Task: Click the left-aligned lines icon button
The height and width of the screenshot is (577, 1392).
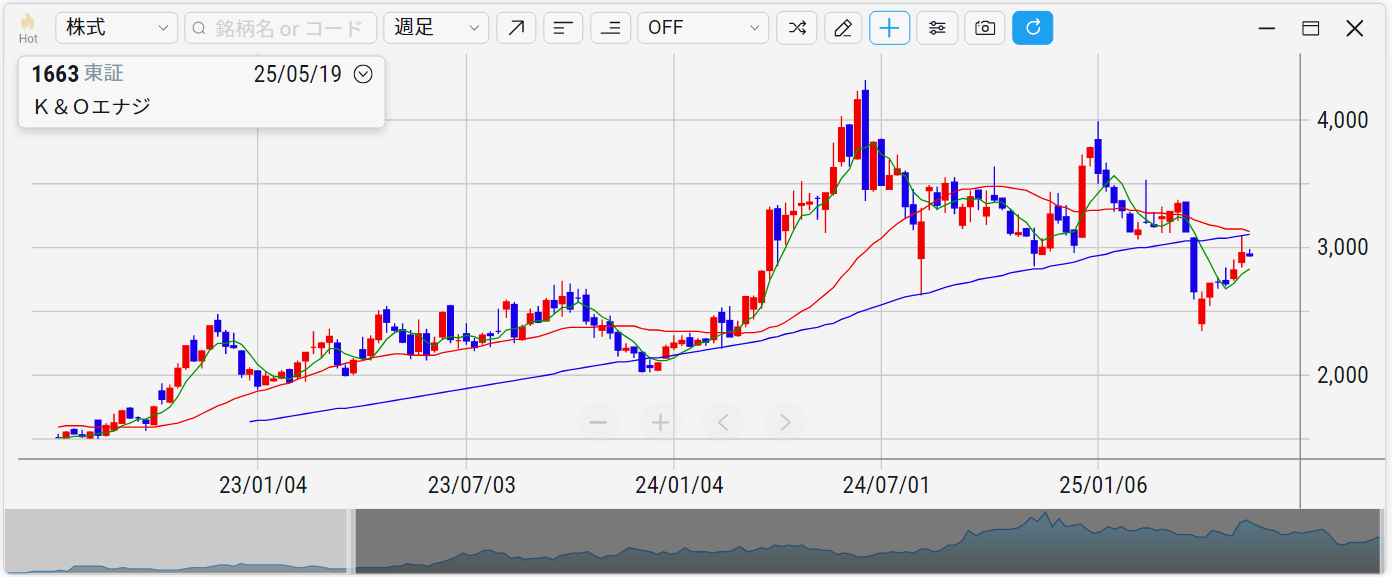Action: [x=563, y=28]
